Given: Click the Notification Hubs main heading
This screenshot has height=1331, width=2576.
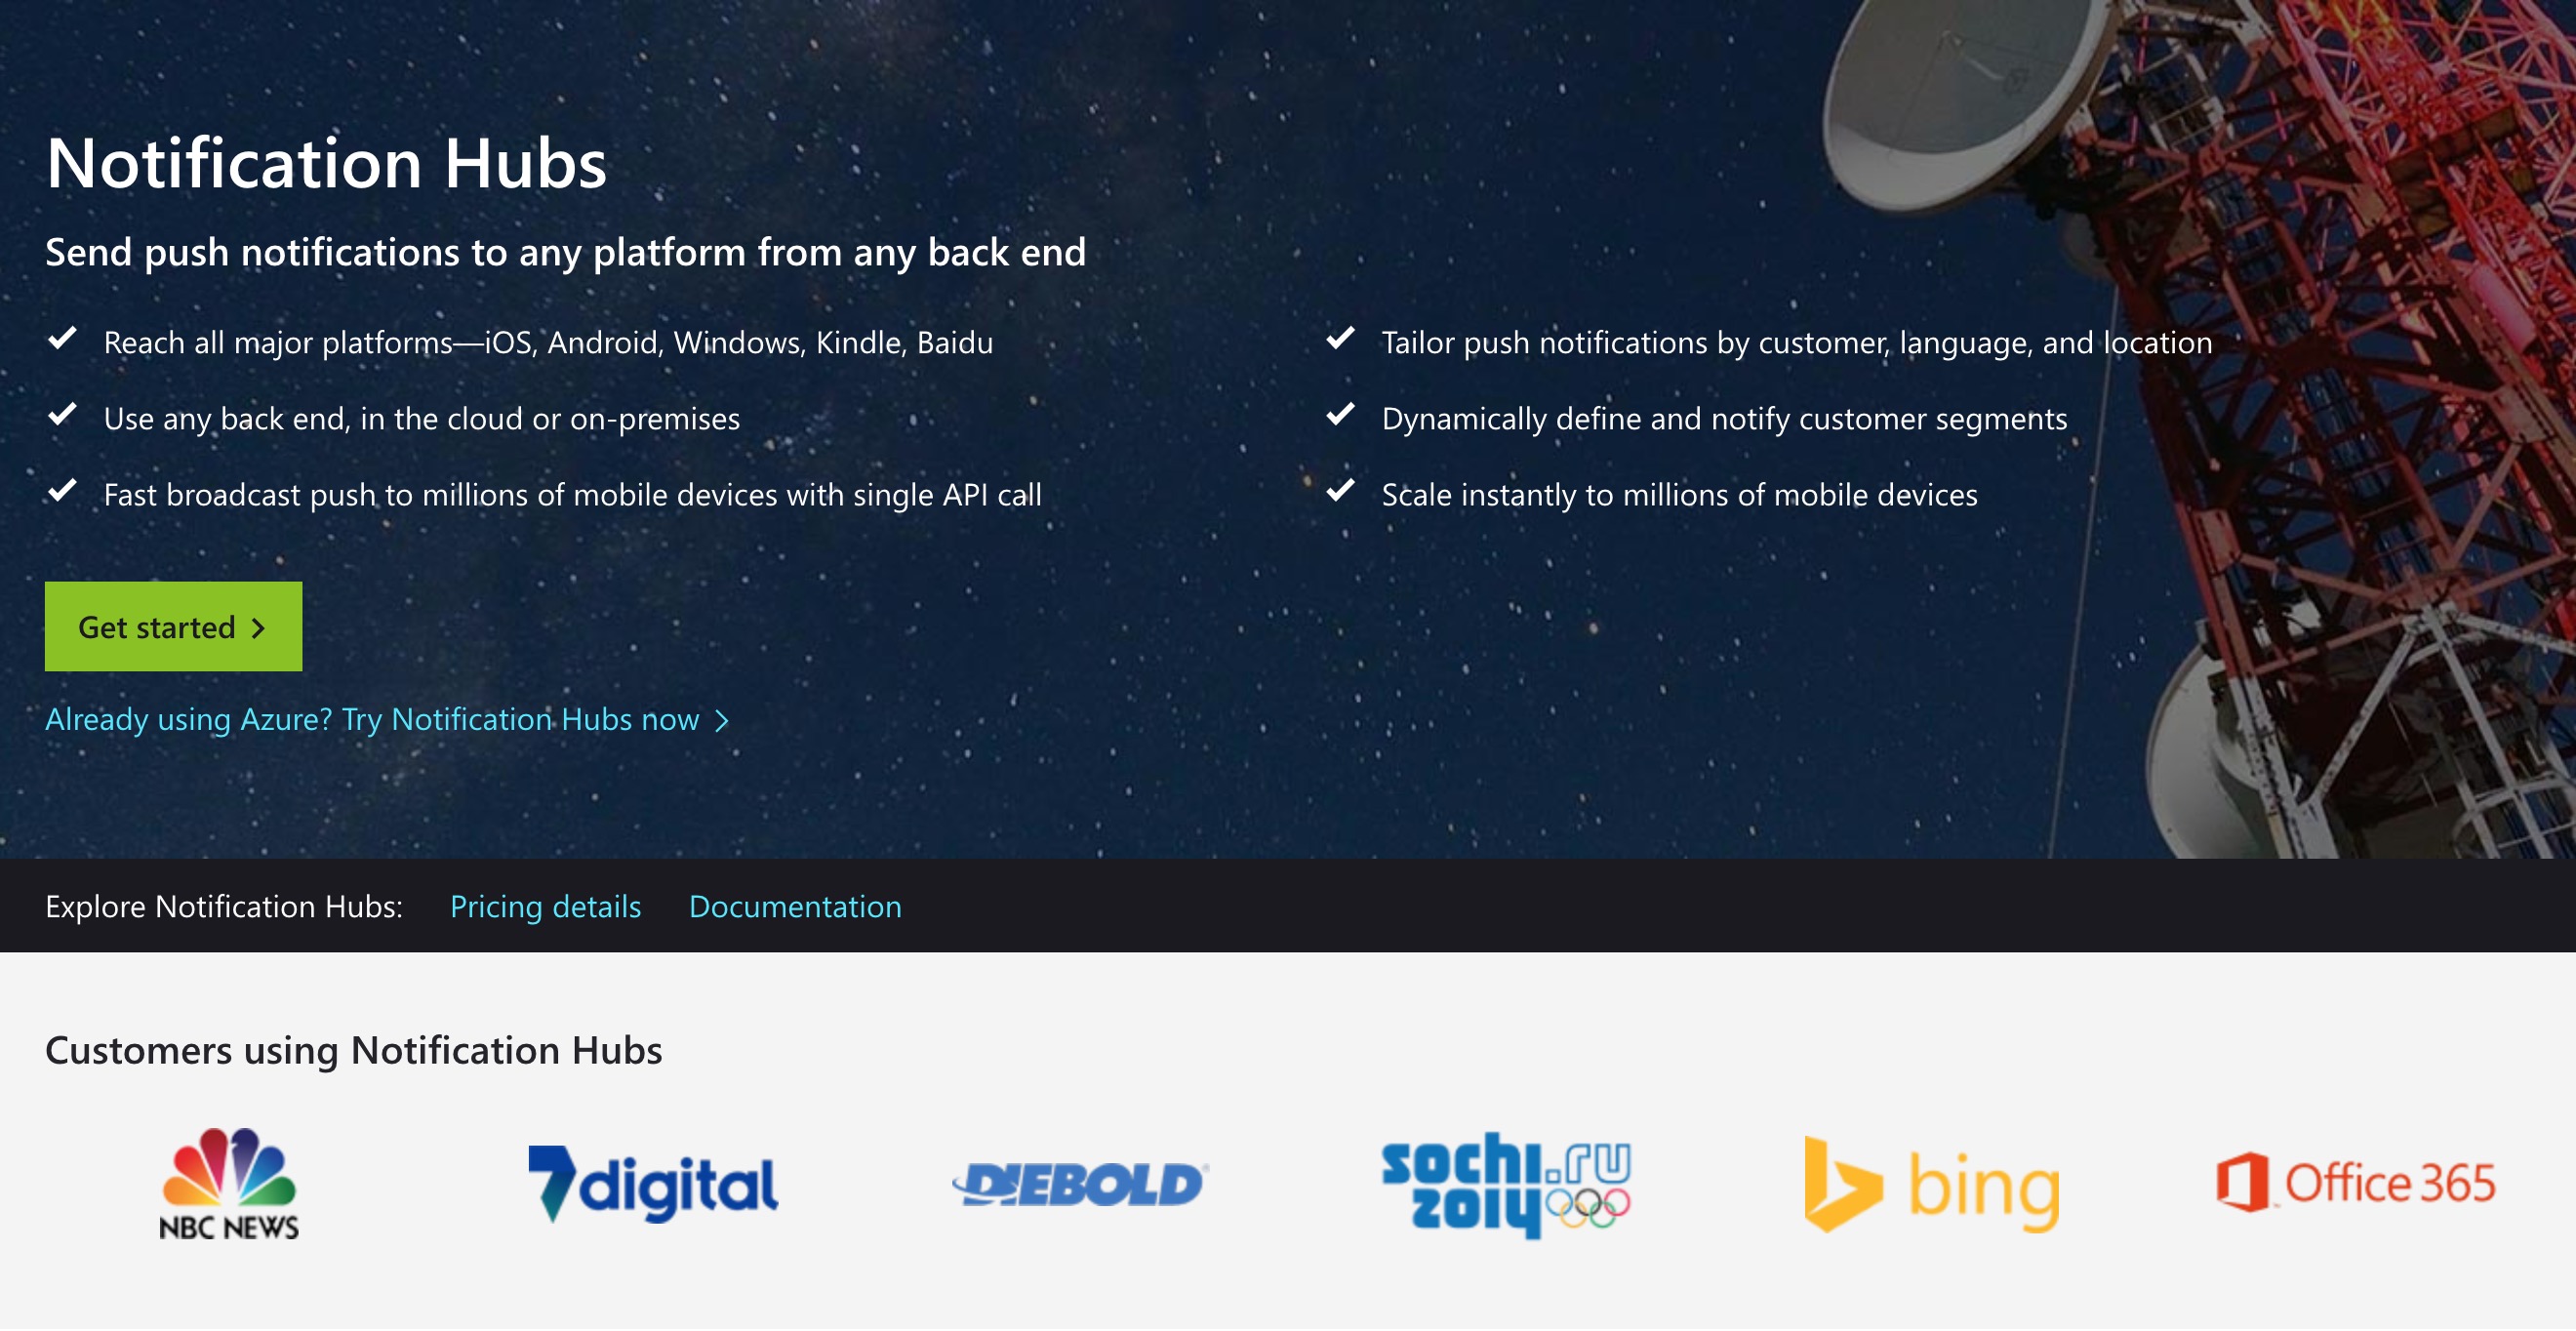Looking at the screenshot, I should pyautogui.click(x=326, y=163).
